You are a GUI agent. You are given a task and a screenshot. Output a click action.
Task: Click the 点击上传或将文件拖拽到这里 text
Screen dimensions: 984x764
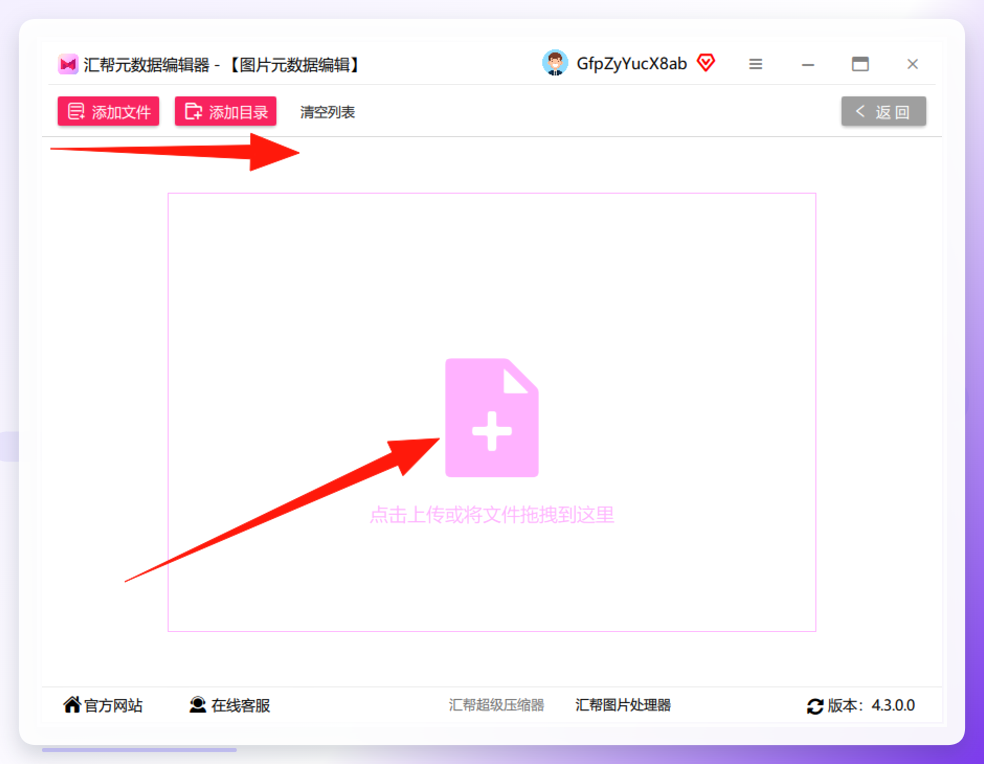[x=491, y=515]
